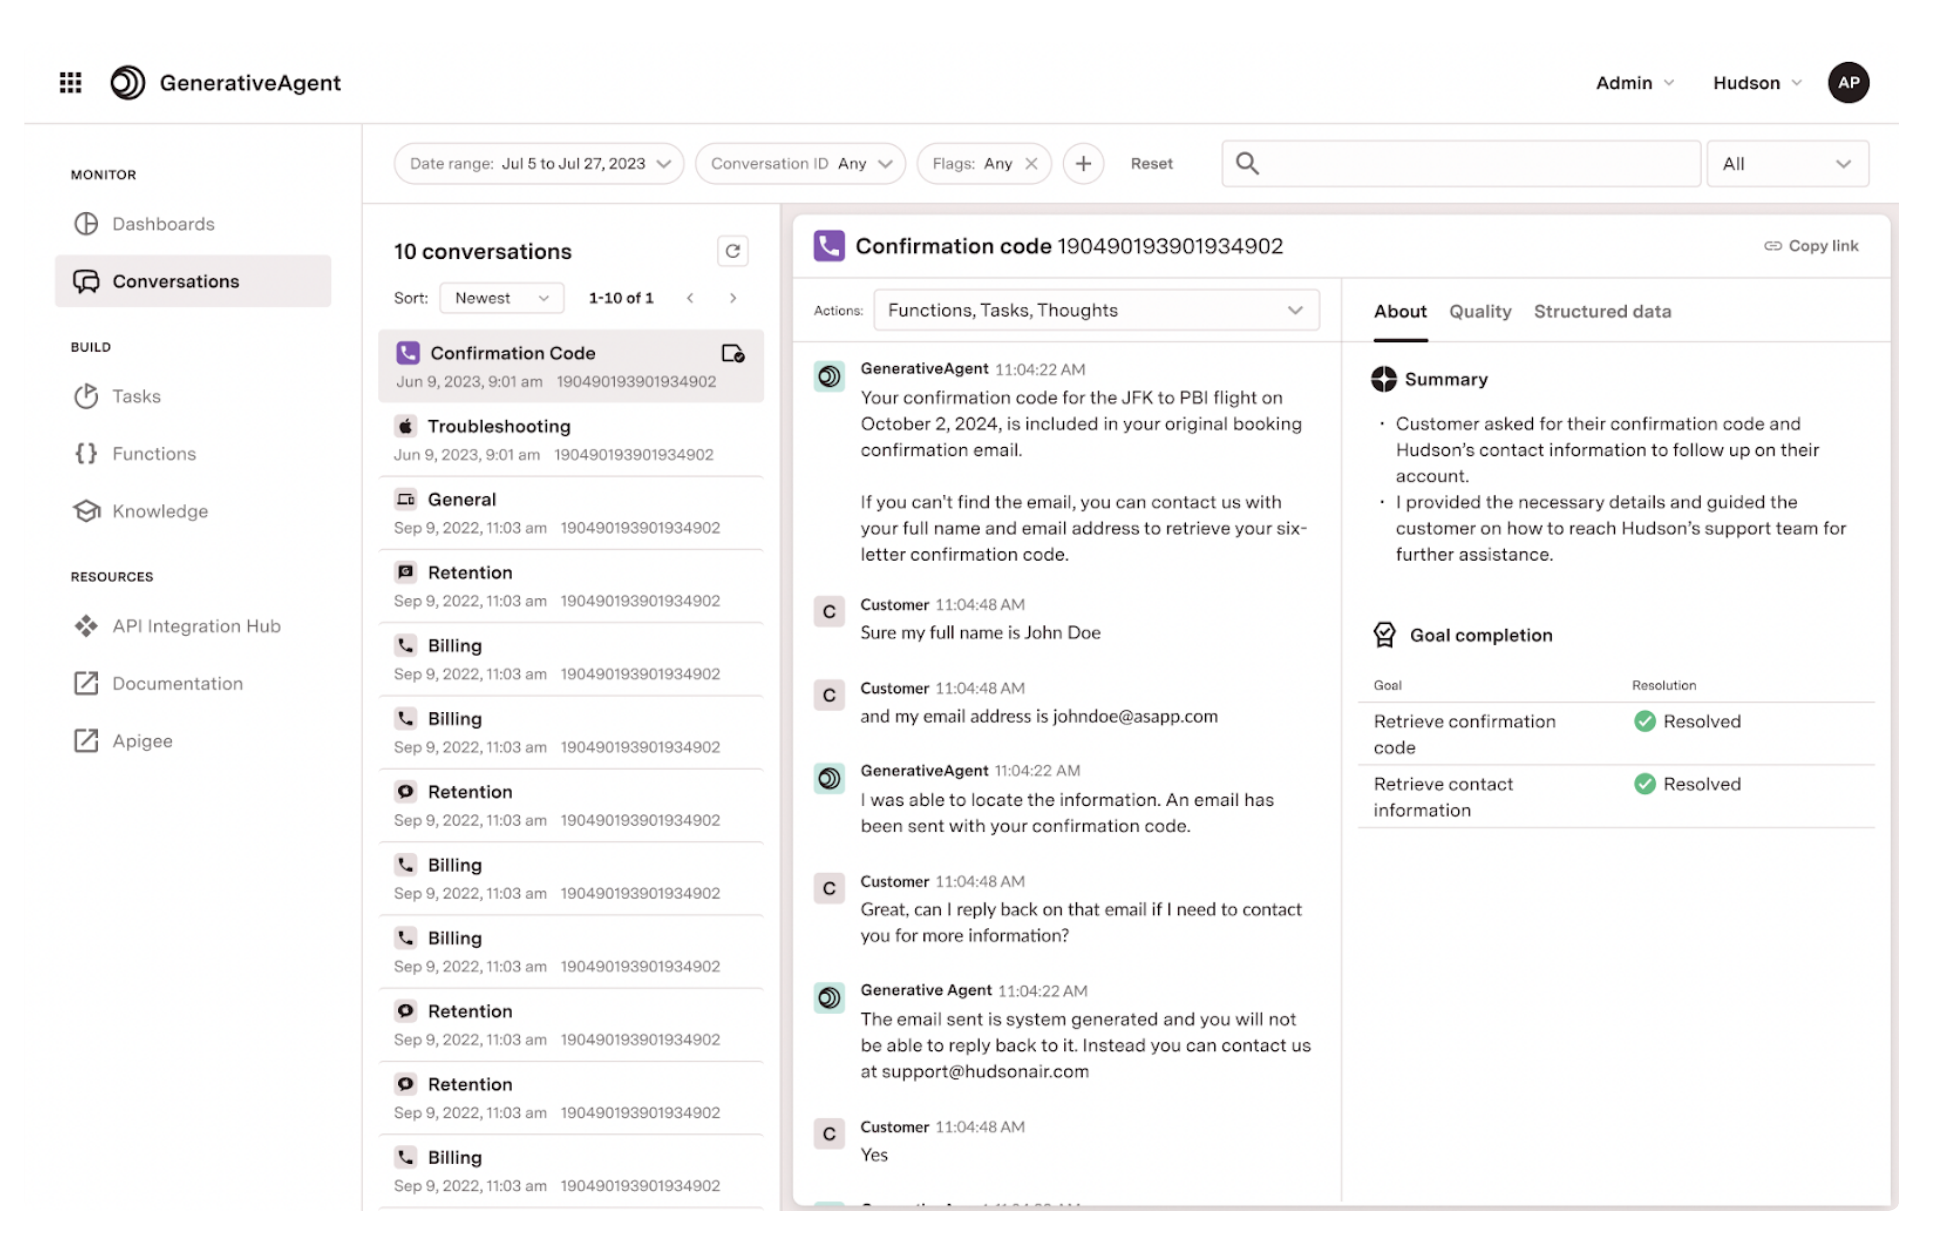The height and width of the screenshot is (1245, 1937).
Task: Open the All search scope dropdown
Action: click(x=1786, y=164)
